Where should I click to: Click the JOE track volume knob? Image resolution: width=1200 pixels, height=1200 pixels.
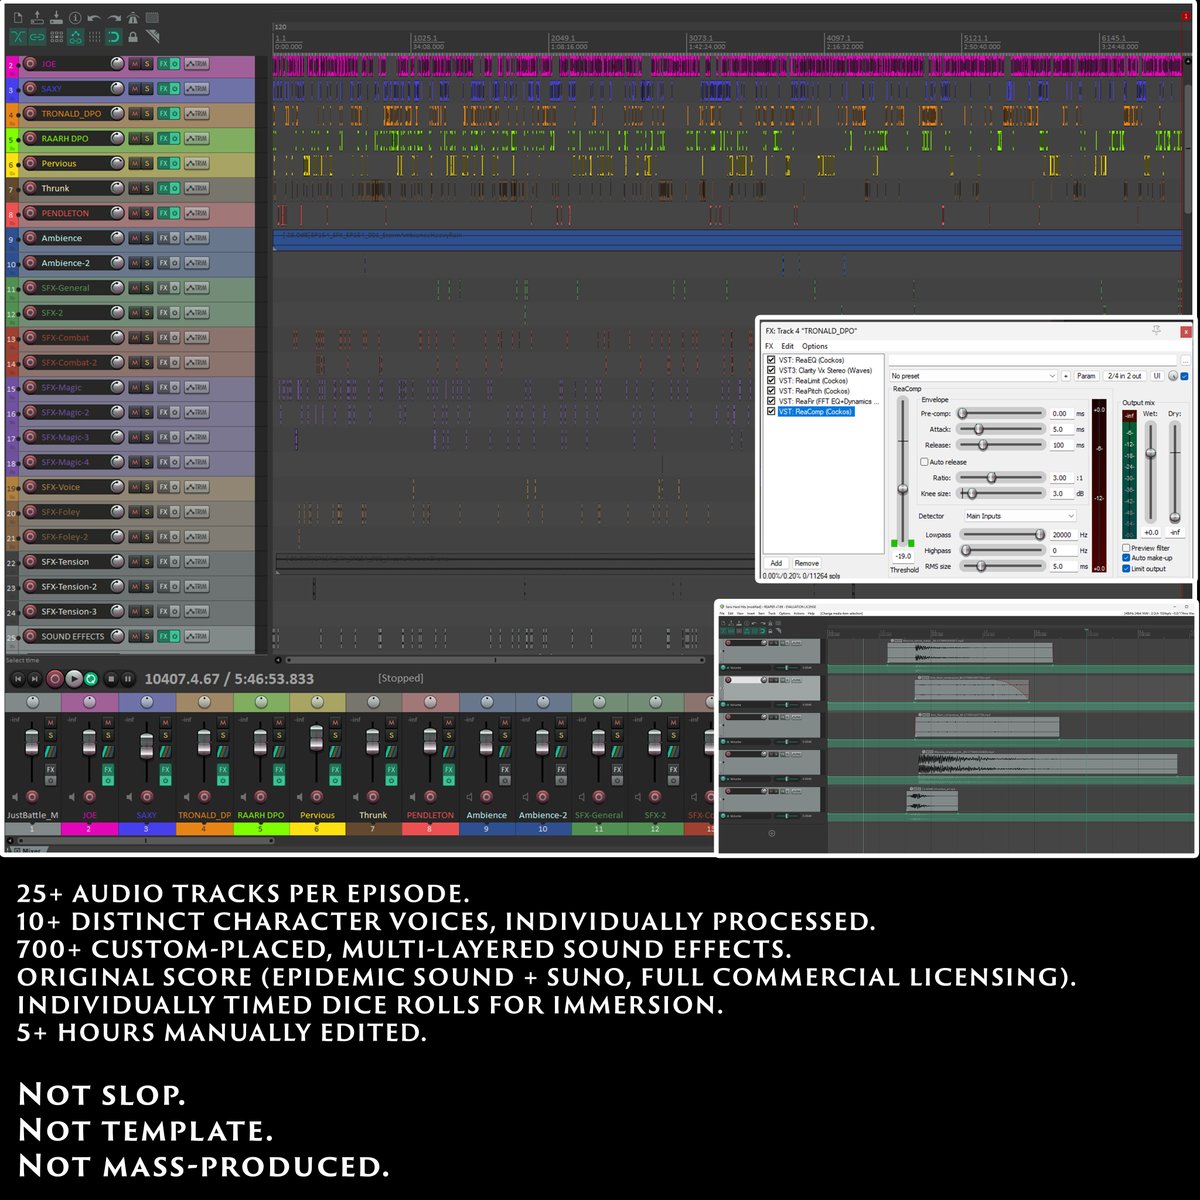[x=117, y=63]
